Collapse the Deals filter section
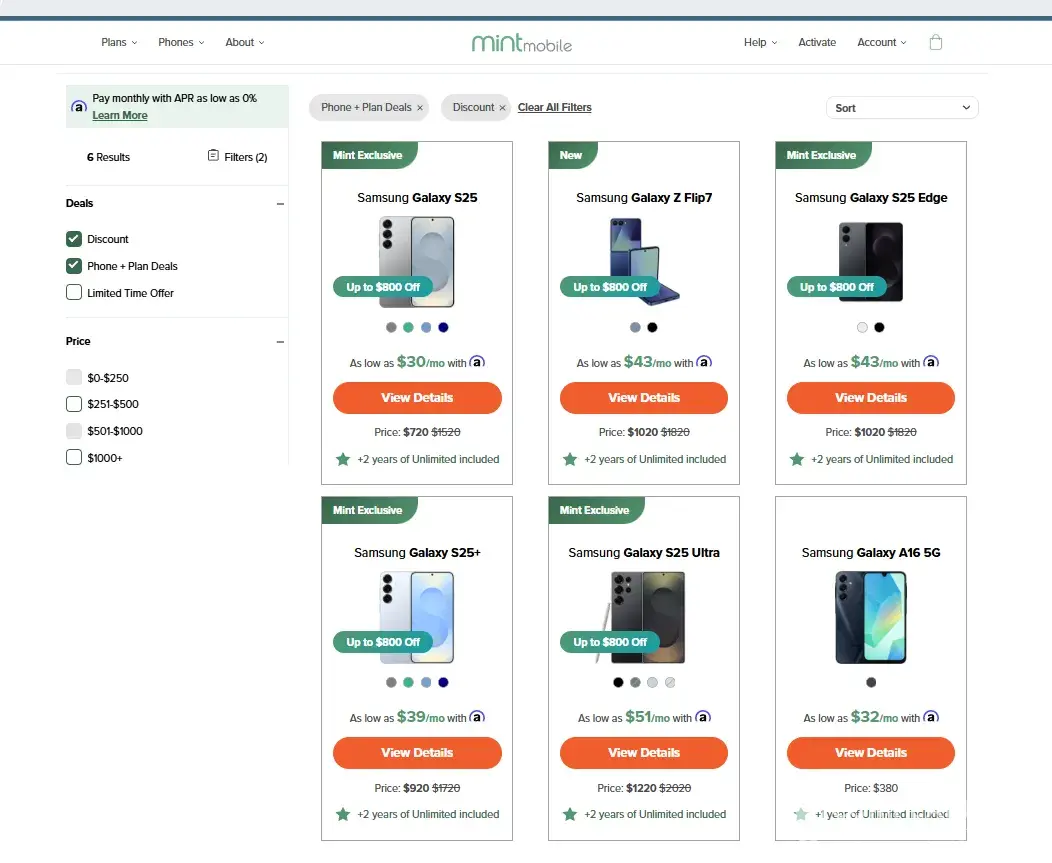The height and width of the screenshot is (863, 1052). click(280, 204)
